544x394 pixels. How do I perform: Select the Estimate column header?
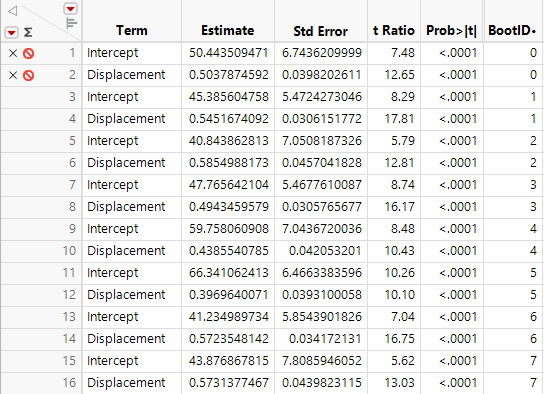tap(228, 31)
